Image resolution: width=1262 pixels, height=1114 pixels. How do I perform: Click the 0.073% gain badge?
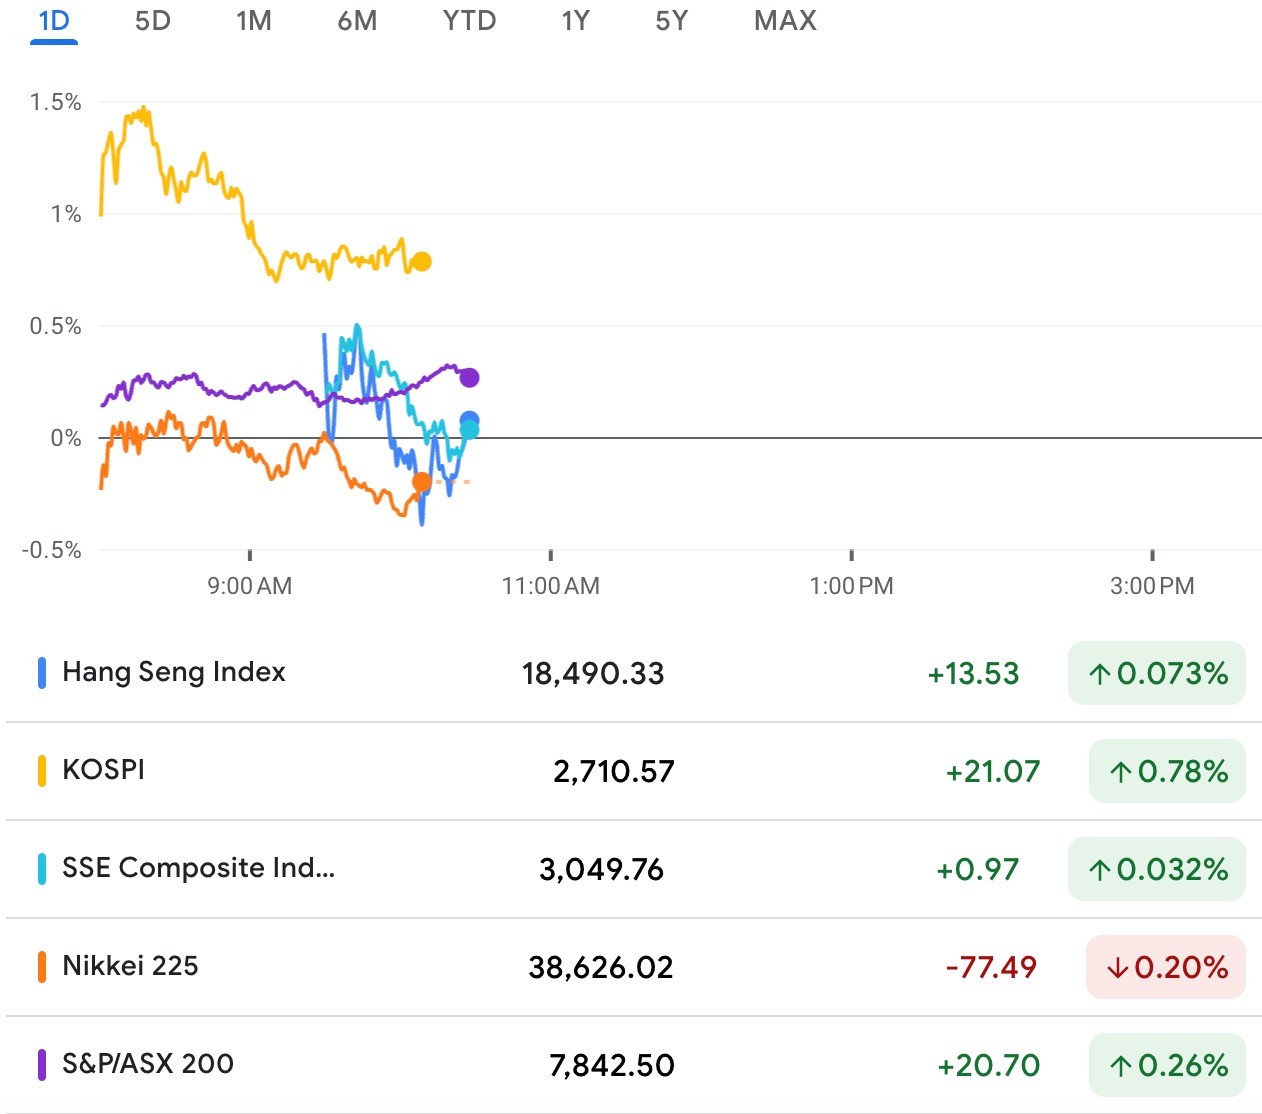click(x=1157, y=673)
